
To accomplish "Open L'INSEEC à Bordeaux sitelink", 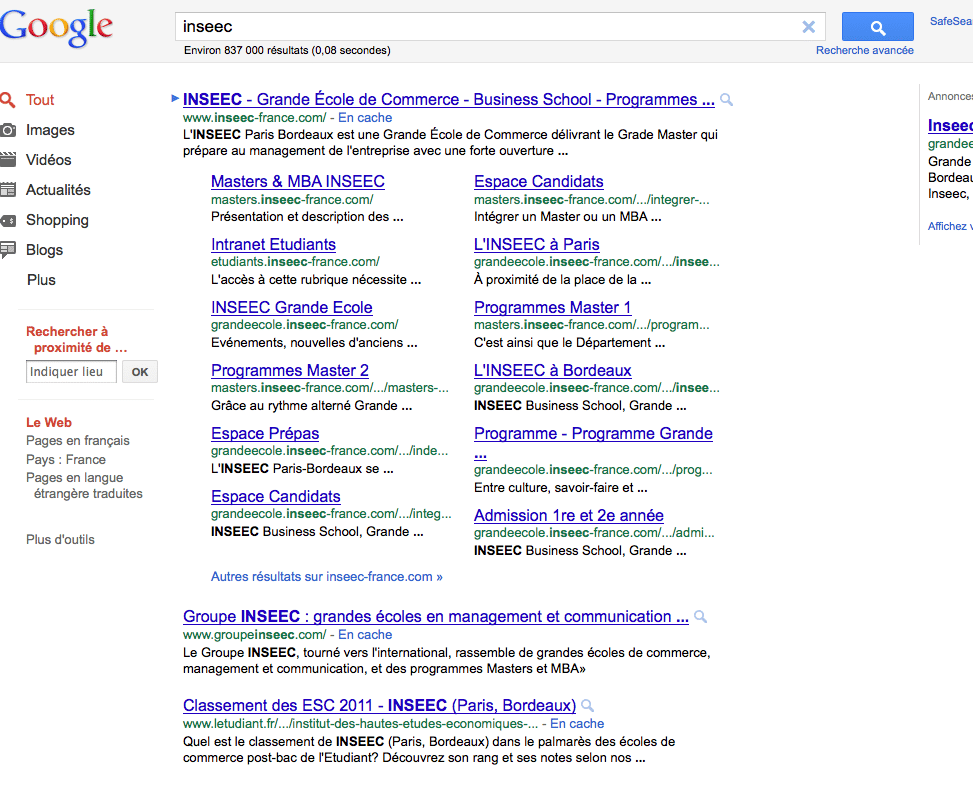I will pyautogui.click(x=553, y=371).
